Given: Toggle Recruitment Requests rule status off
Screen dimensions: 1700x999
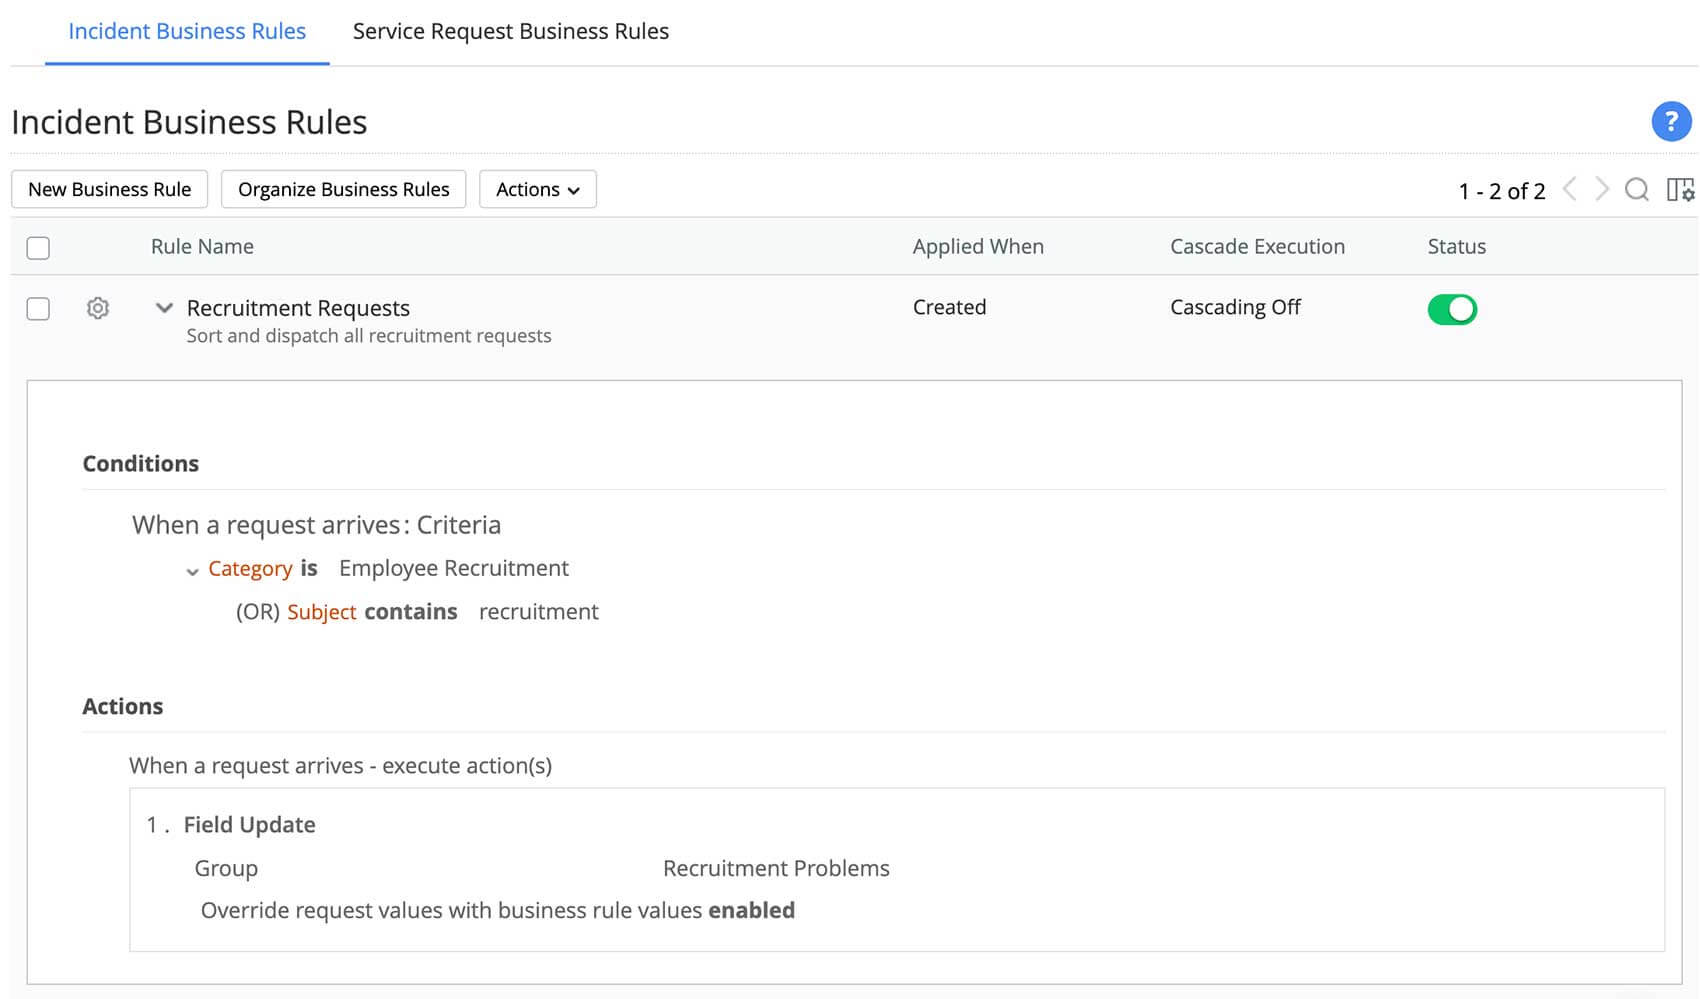Looking at the screenshot, I should pyautogui.click(x=1452, y=309).
